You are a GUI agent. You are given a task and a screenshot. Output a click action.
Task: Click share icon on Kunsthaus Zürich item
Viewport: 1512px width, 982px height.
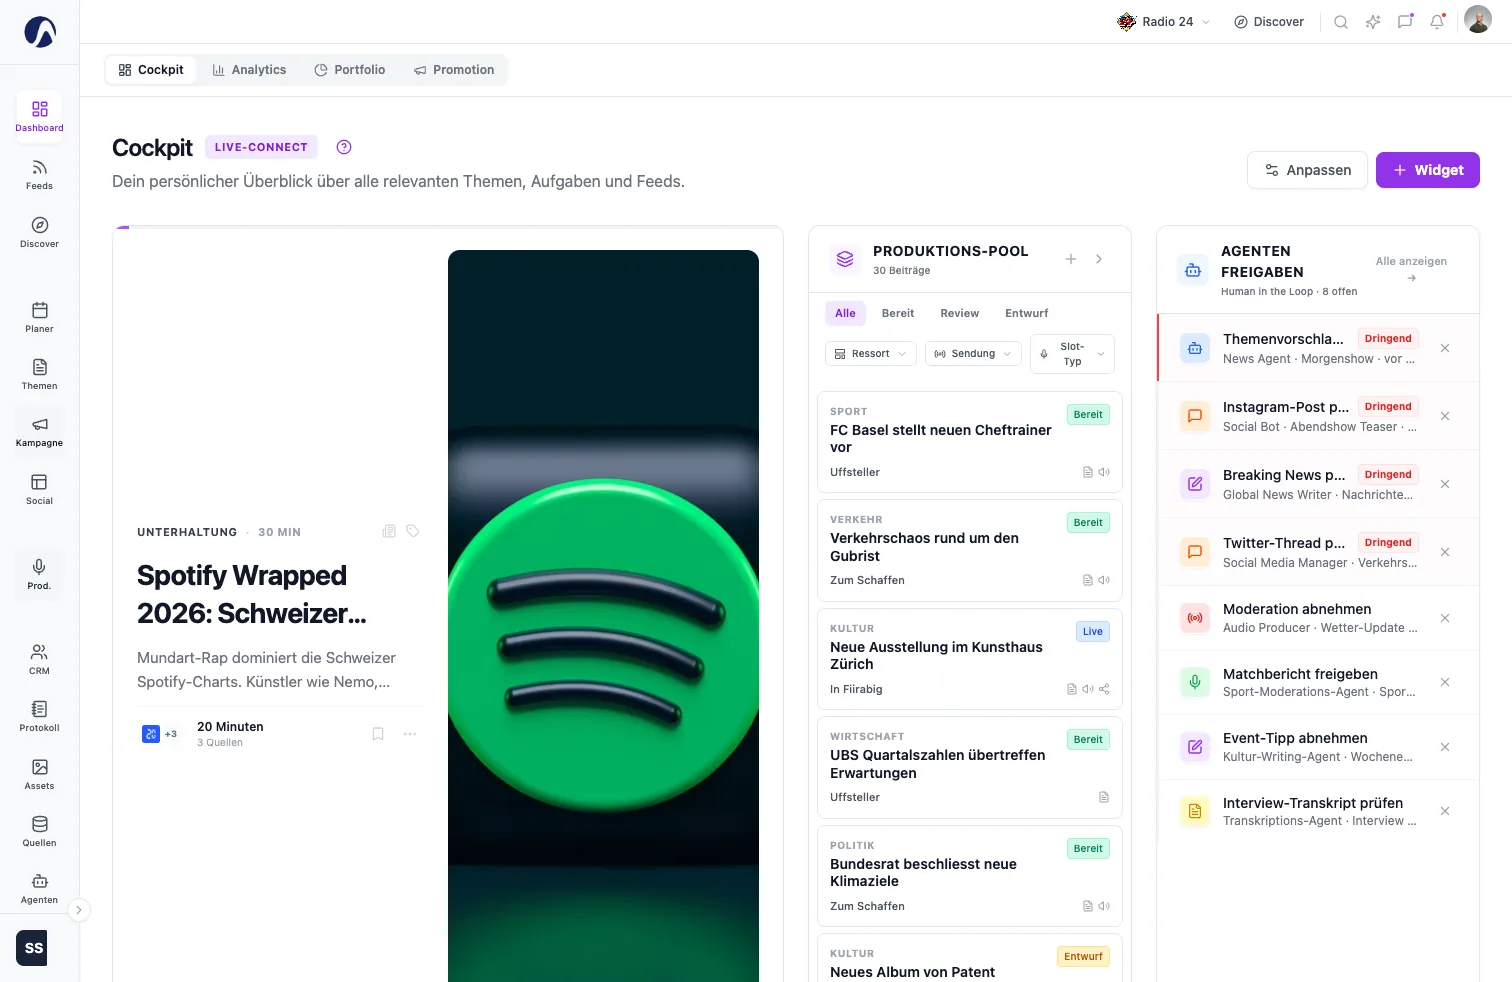1105,689
